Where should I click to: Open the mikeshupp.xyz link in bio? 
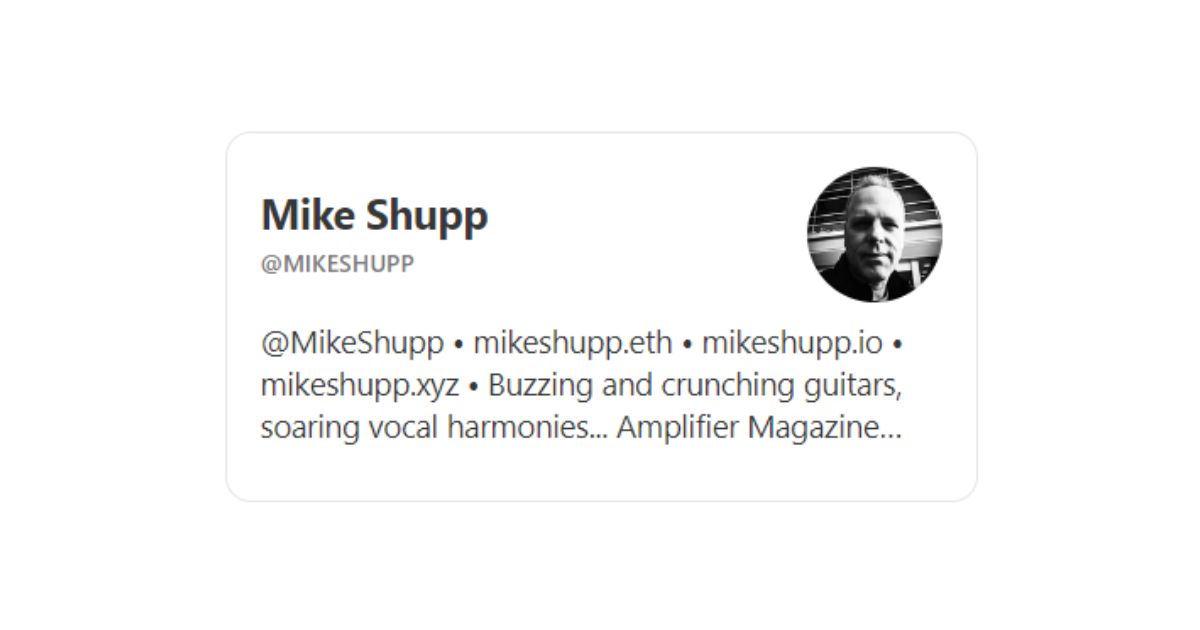tap(359, 386)
